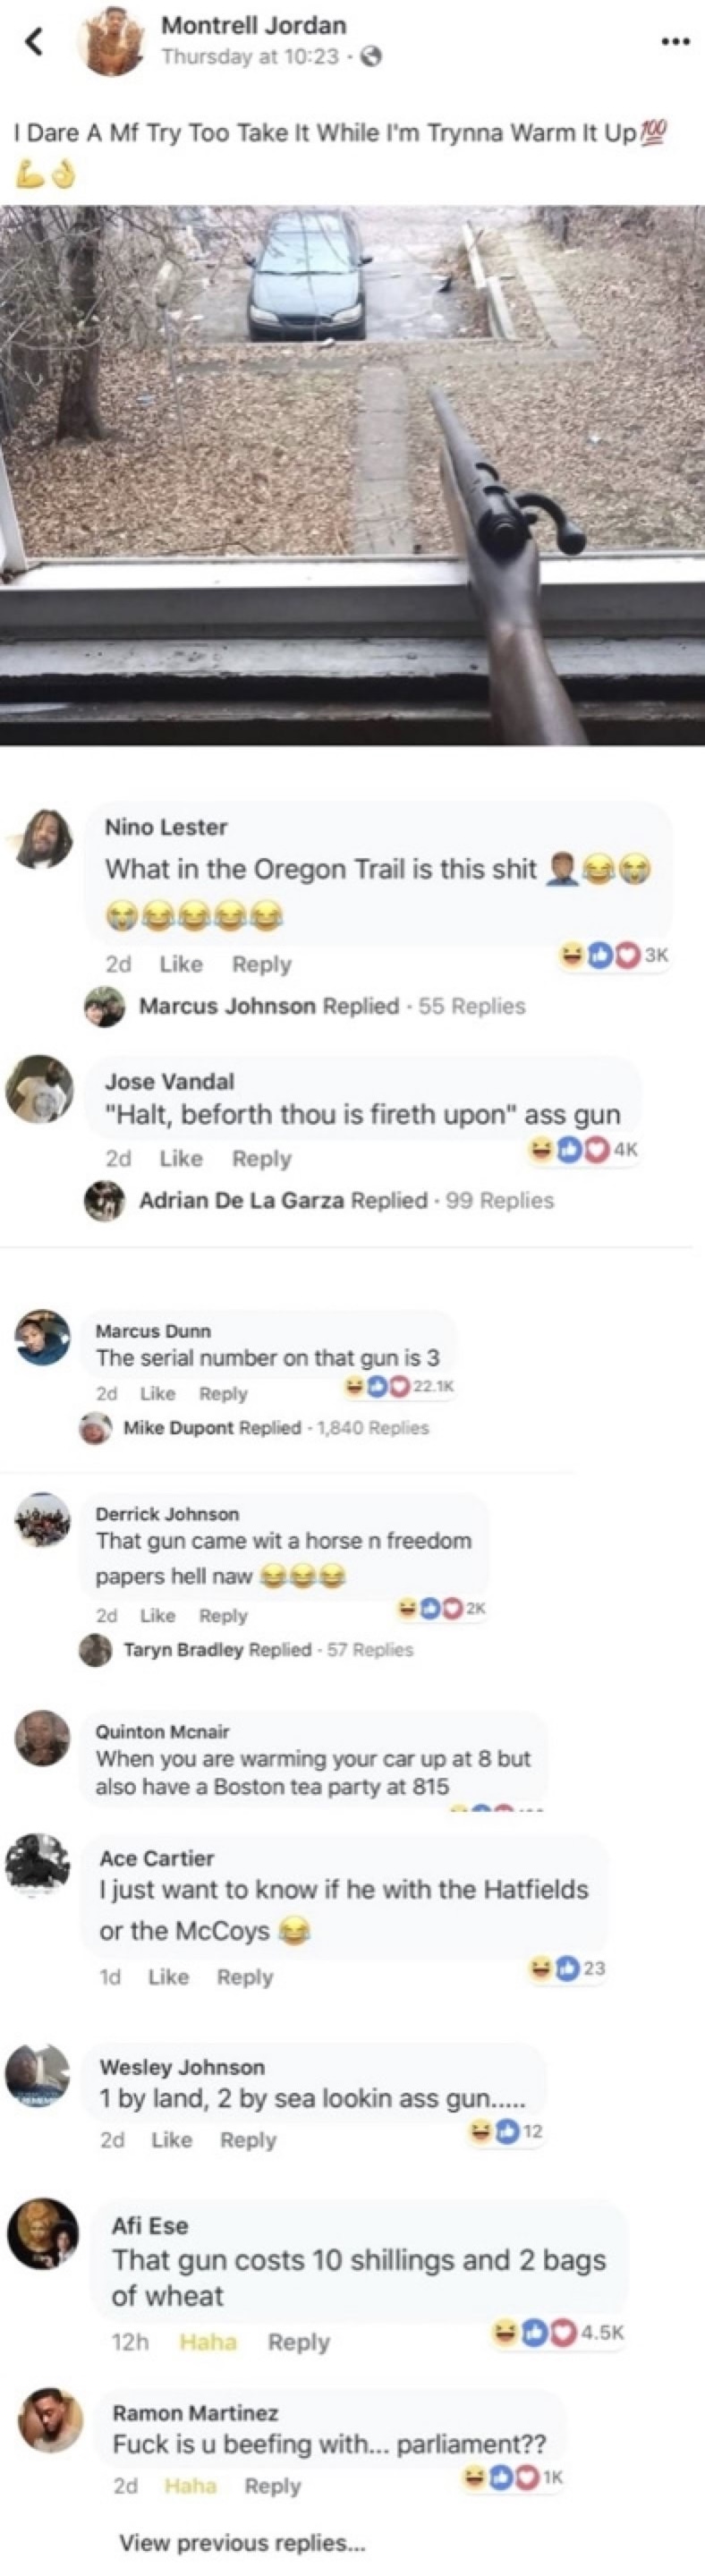Reply to Wesley Johnson's comment
This screenshot has width=705, height=2576.
tap(248, 2139)
